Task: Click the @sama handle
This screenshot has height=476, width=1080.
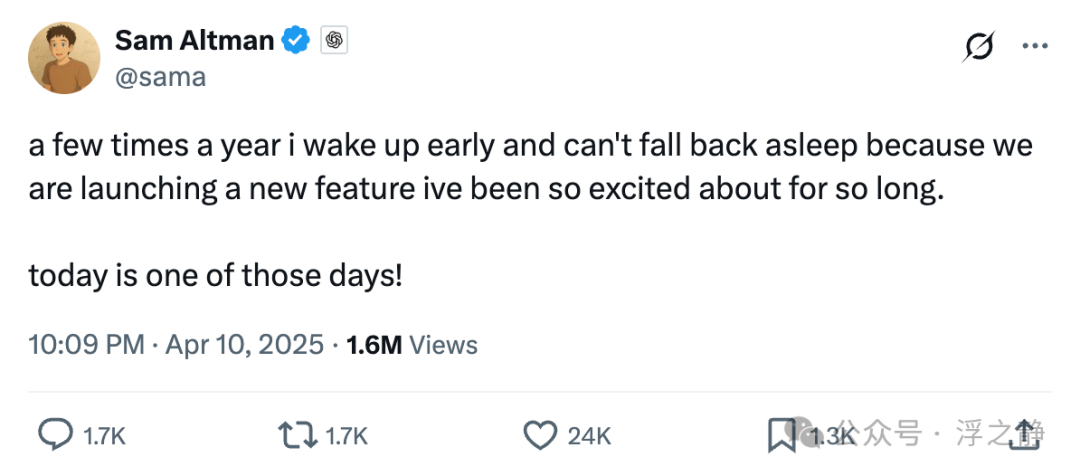Action: click(160, 77)
